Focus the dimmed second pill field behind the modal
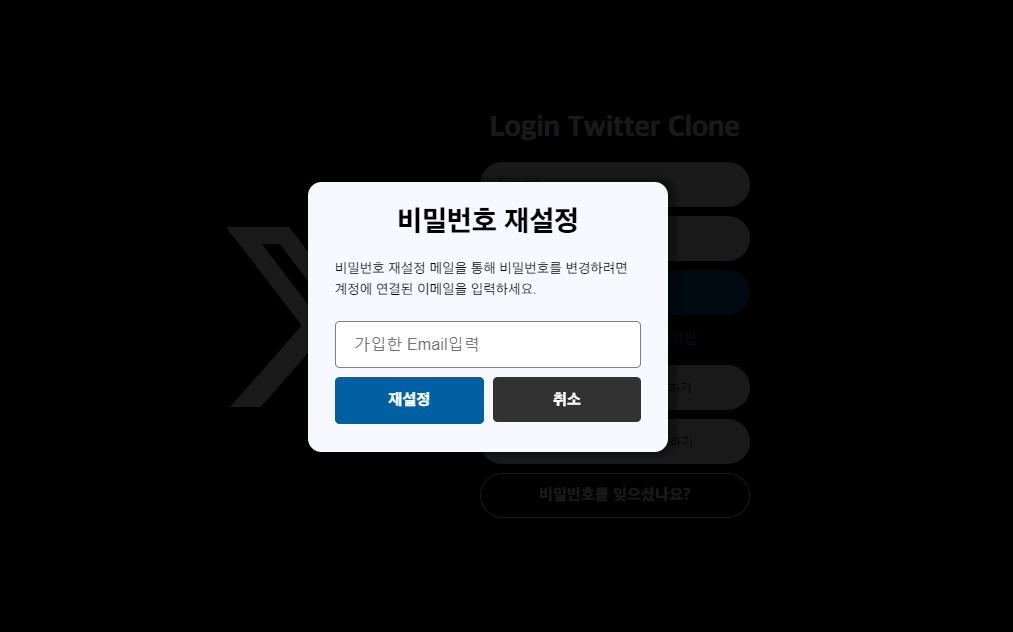1013x632 pixels. [x=709, y=238]
